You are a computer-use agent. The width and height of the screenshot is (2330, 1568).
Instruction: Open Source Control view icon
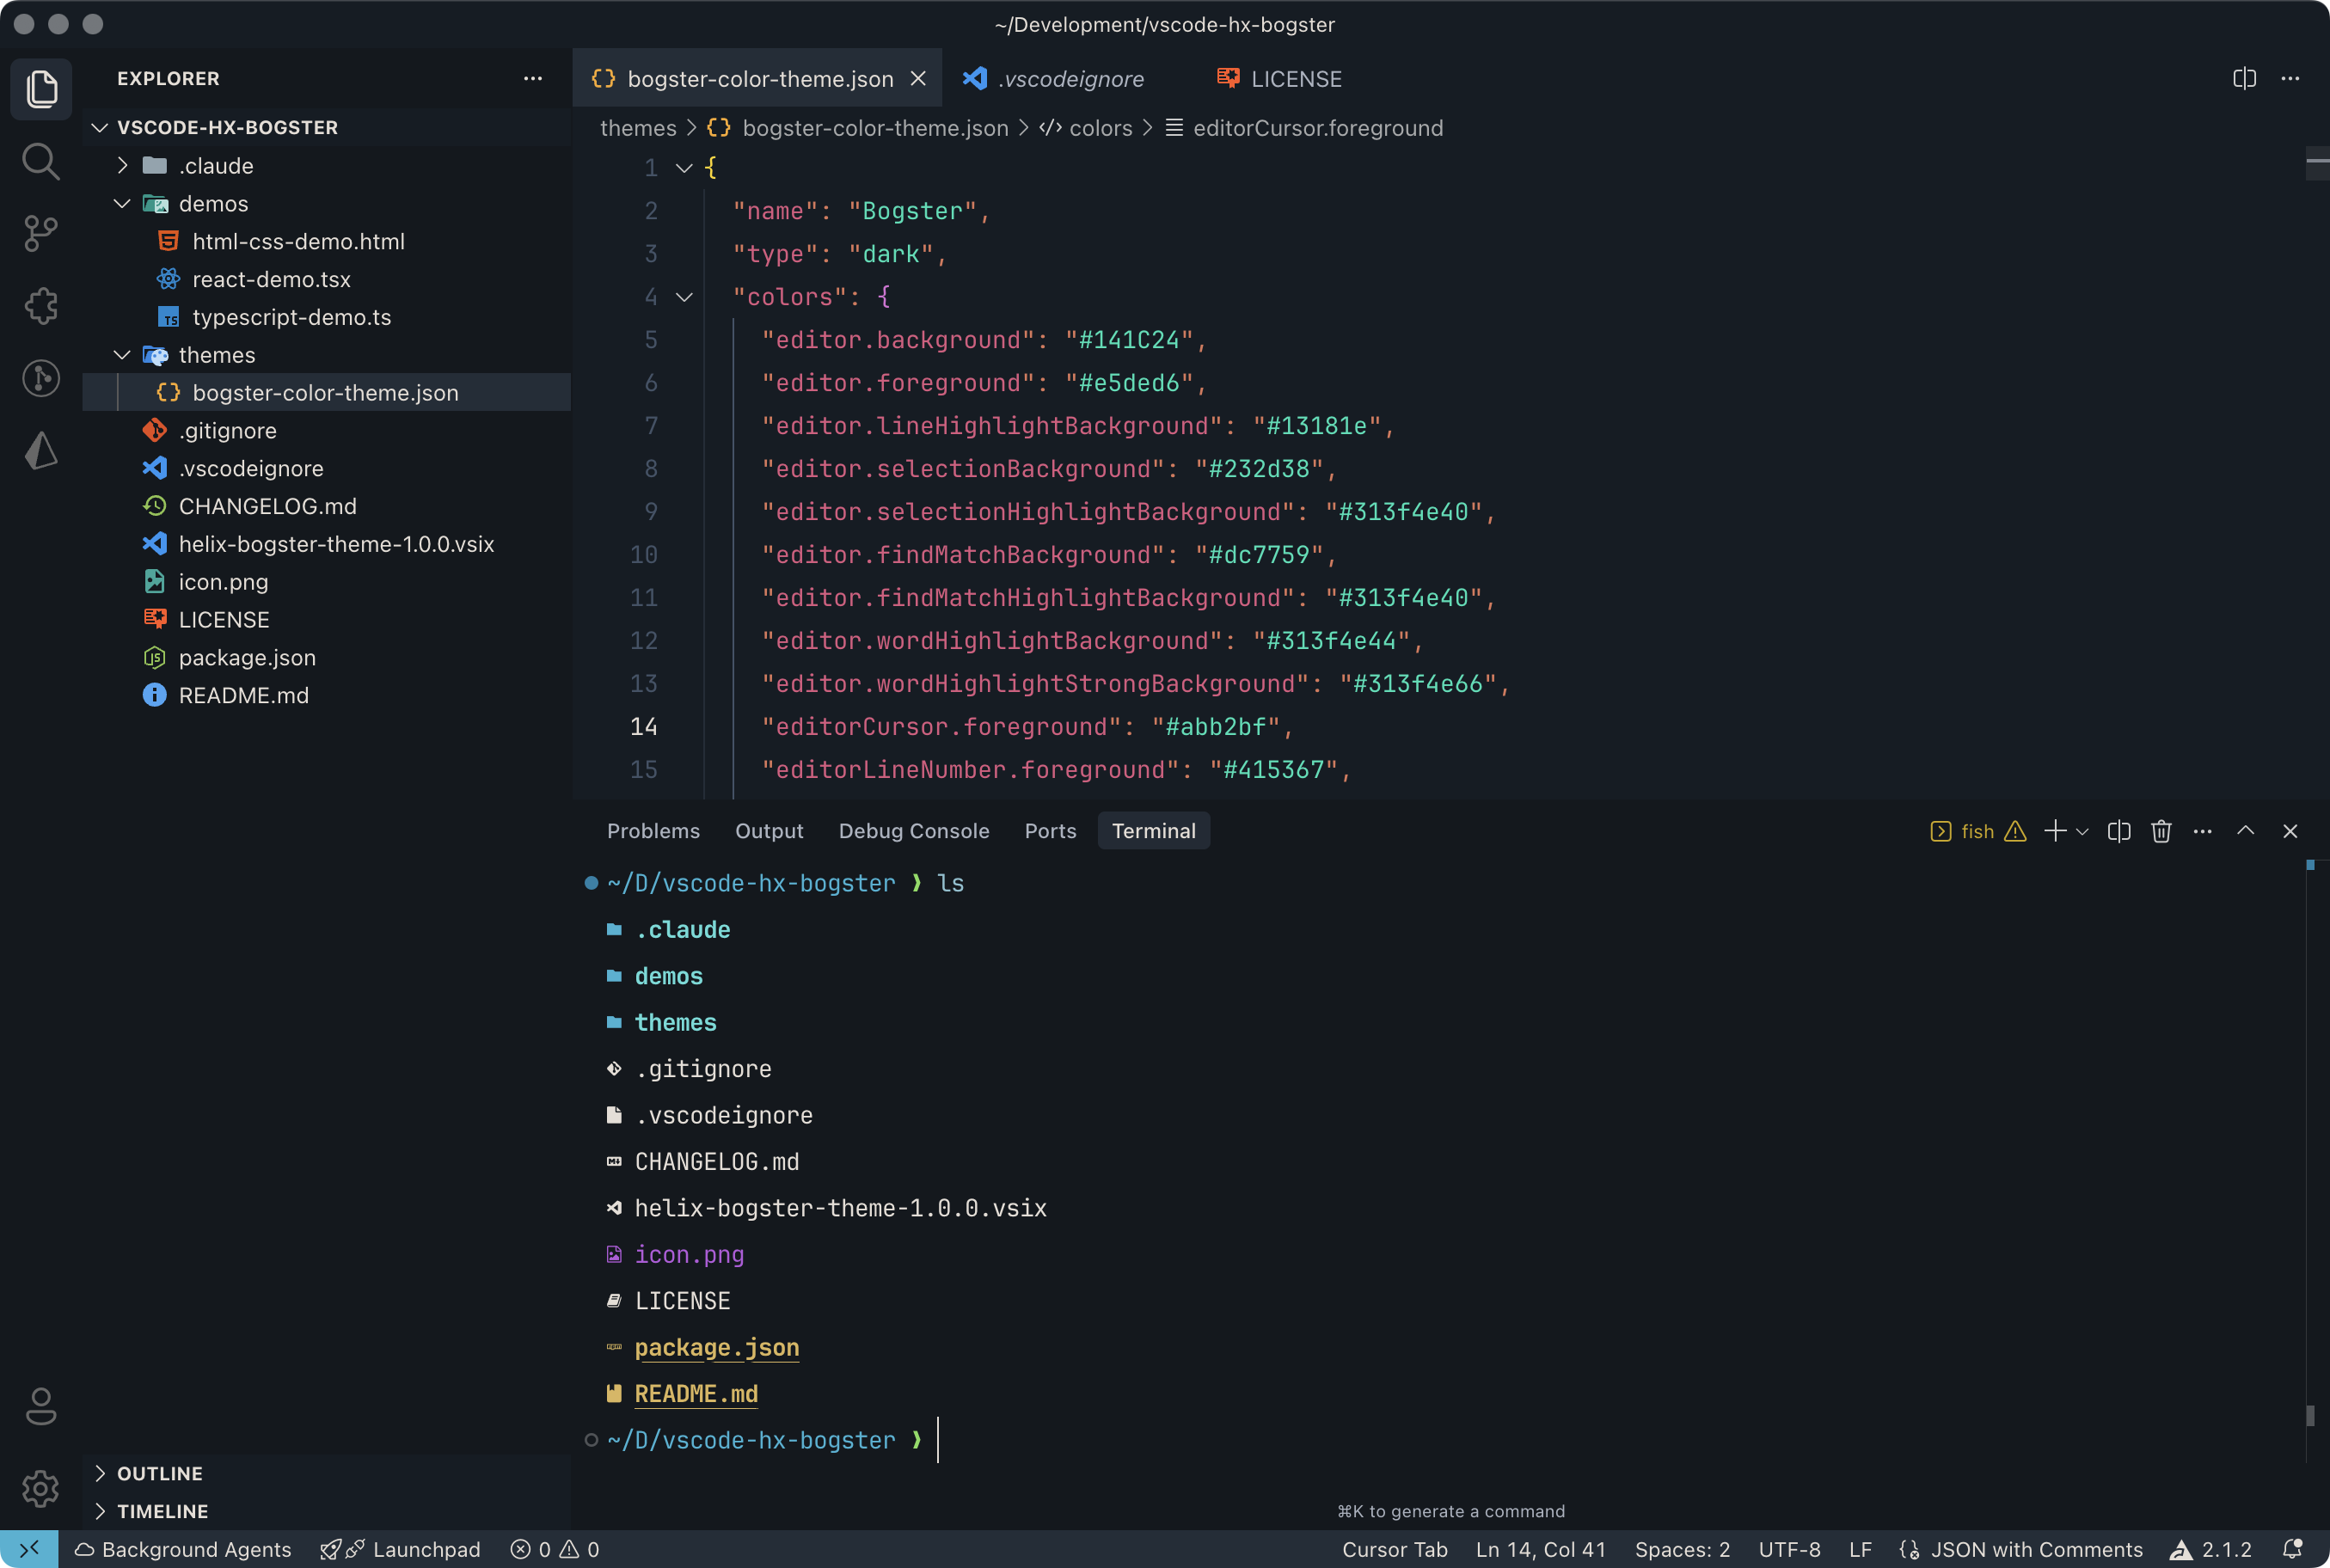click(x=40, y=234)
